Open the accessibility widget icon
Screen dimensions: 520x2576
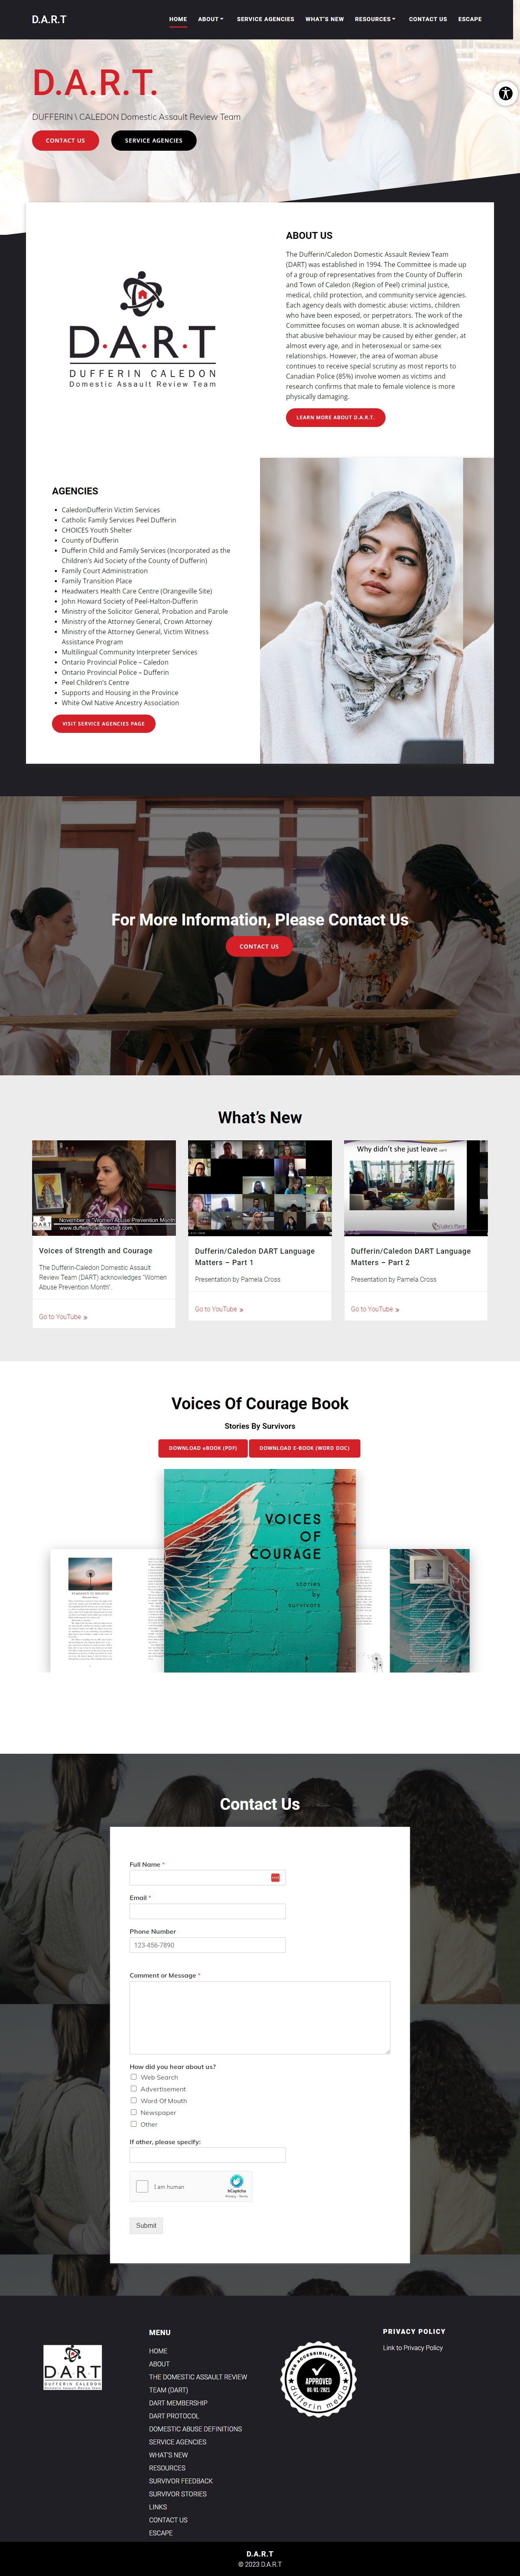coord(505,93)
